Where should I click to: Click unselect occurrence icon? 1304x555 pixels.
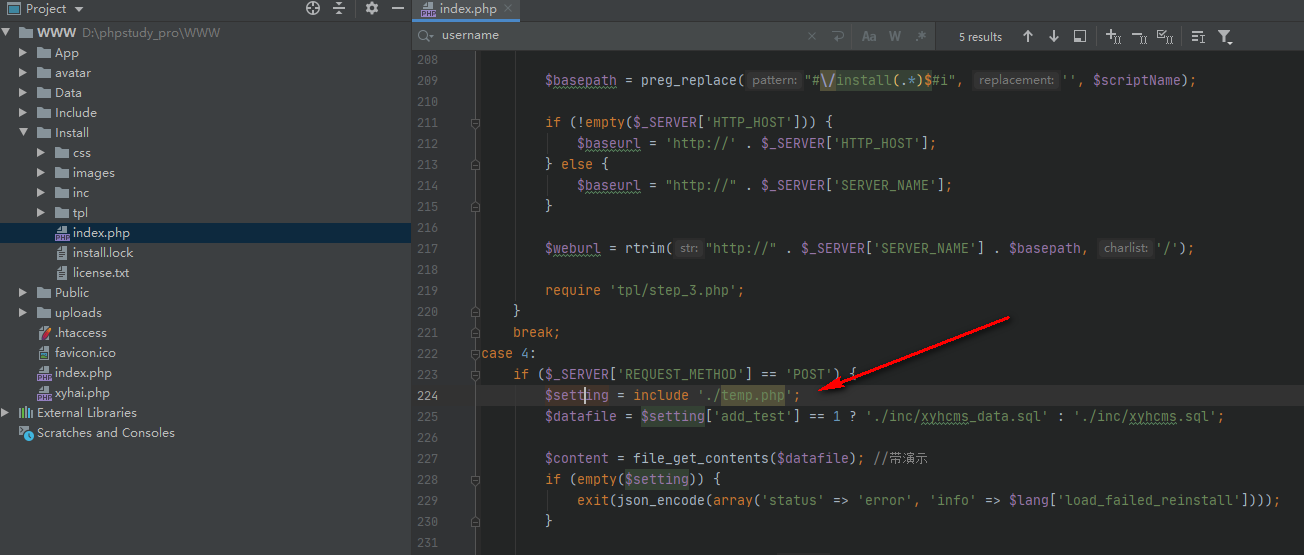[1139, 36]
